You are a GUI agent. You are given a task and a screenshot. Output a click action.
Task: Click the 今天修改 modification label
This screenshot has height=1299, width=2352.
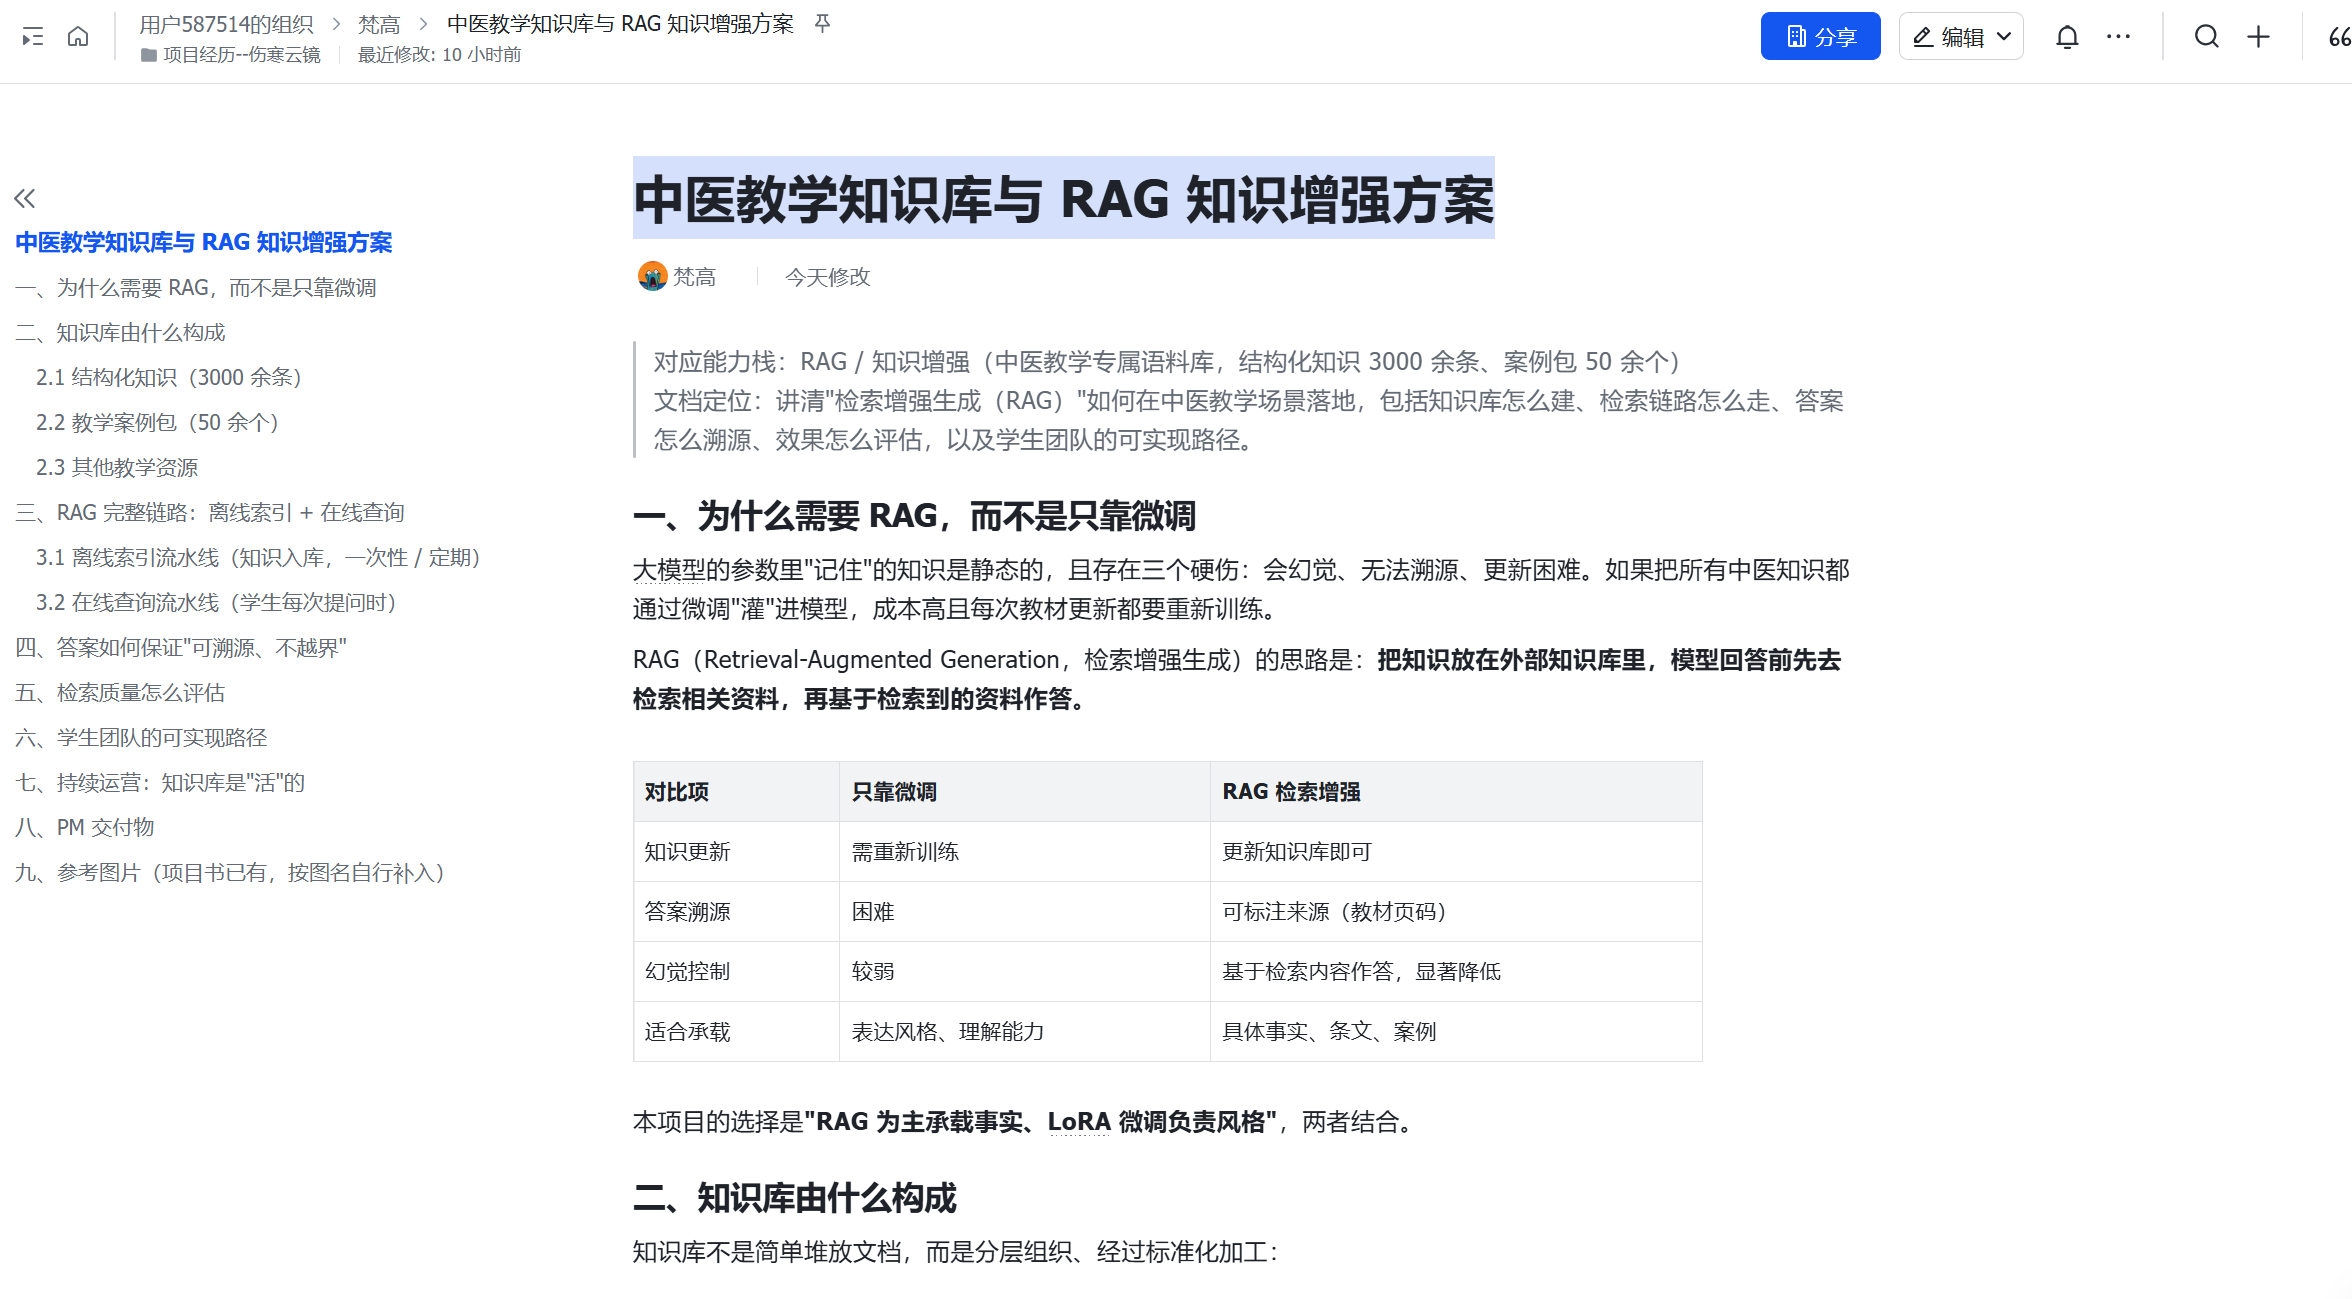[x=827, y=277]
